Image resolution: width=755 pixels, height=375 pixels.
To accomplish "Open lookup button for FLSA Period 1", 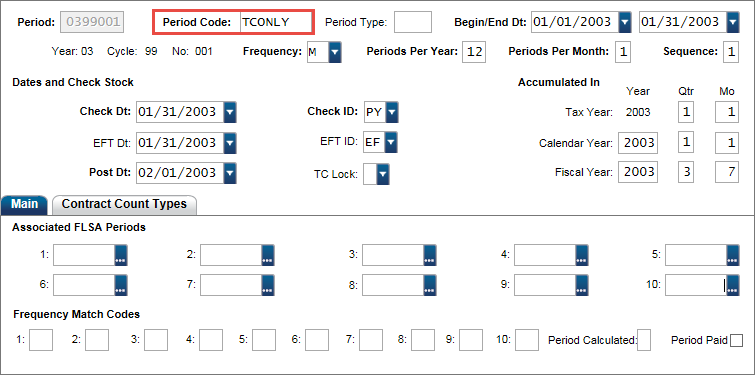I will [x=121, y=255].
